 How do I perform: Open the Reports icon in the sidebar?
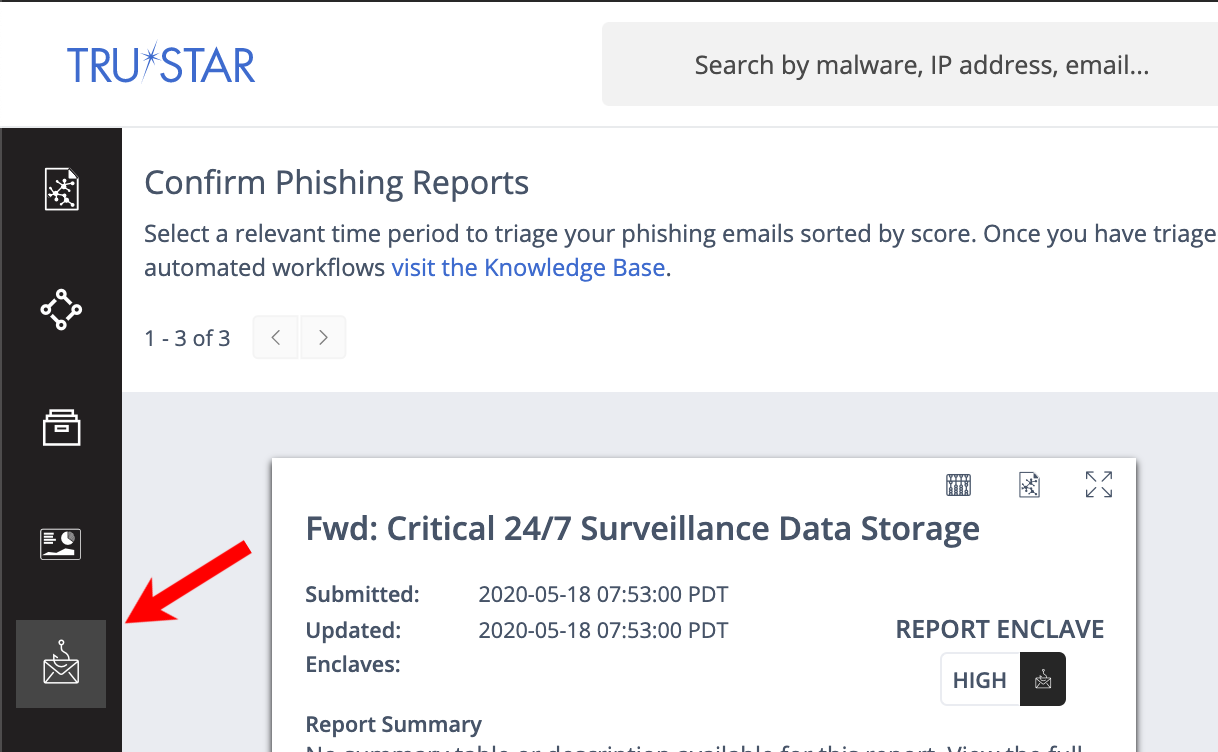61,188
